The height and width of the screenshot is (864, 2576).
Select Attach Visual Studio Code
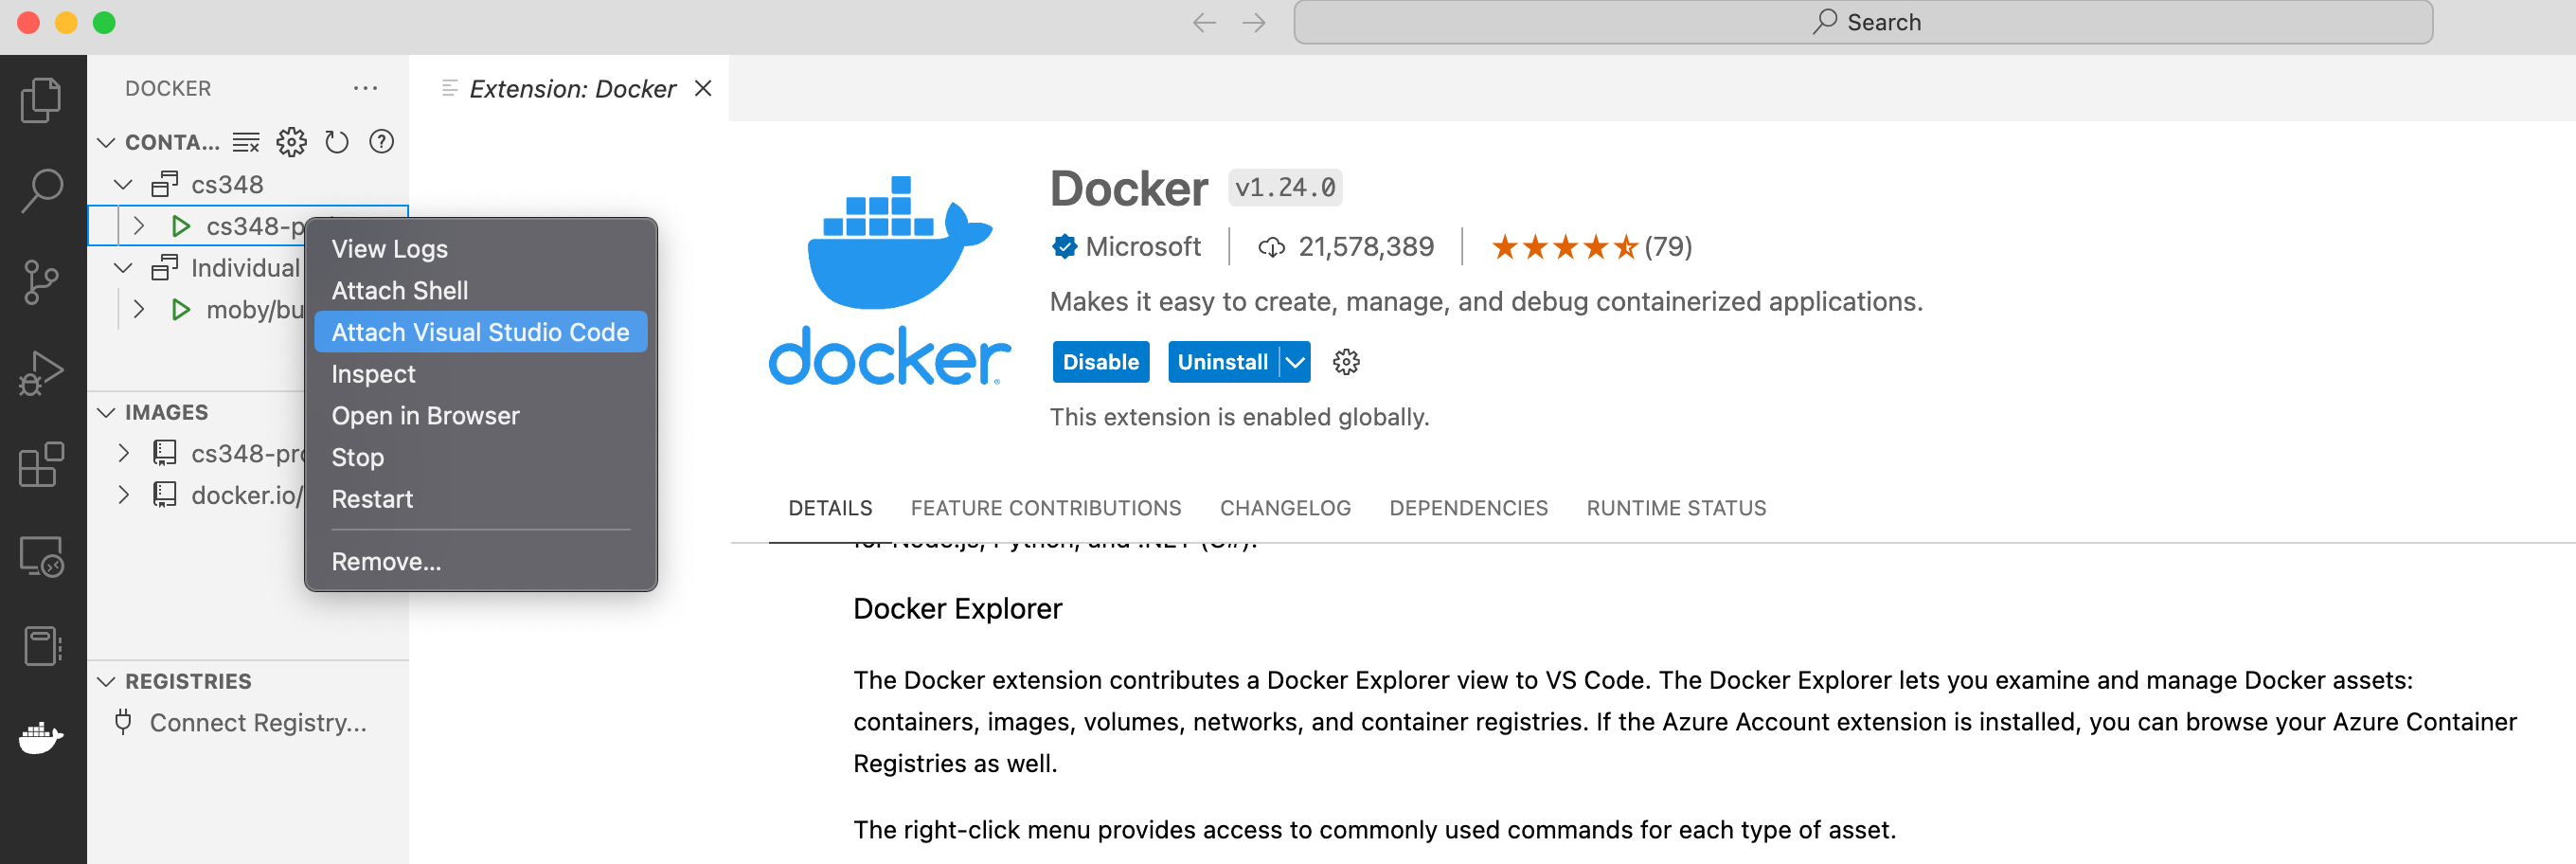click(481, 332)
